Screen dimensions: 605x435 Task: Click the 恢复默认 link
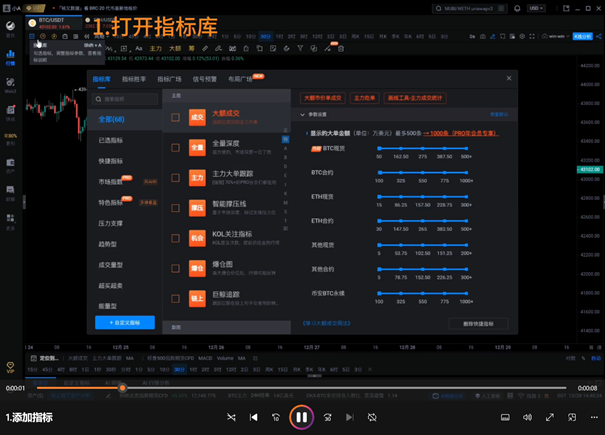click(499, 115)
